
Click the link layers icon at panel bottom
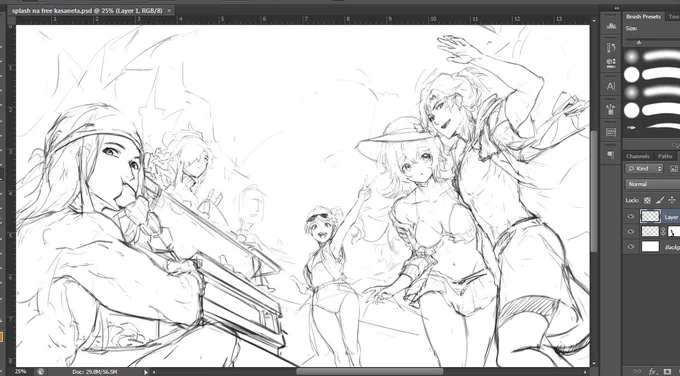click(x=637, y=371)
